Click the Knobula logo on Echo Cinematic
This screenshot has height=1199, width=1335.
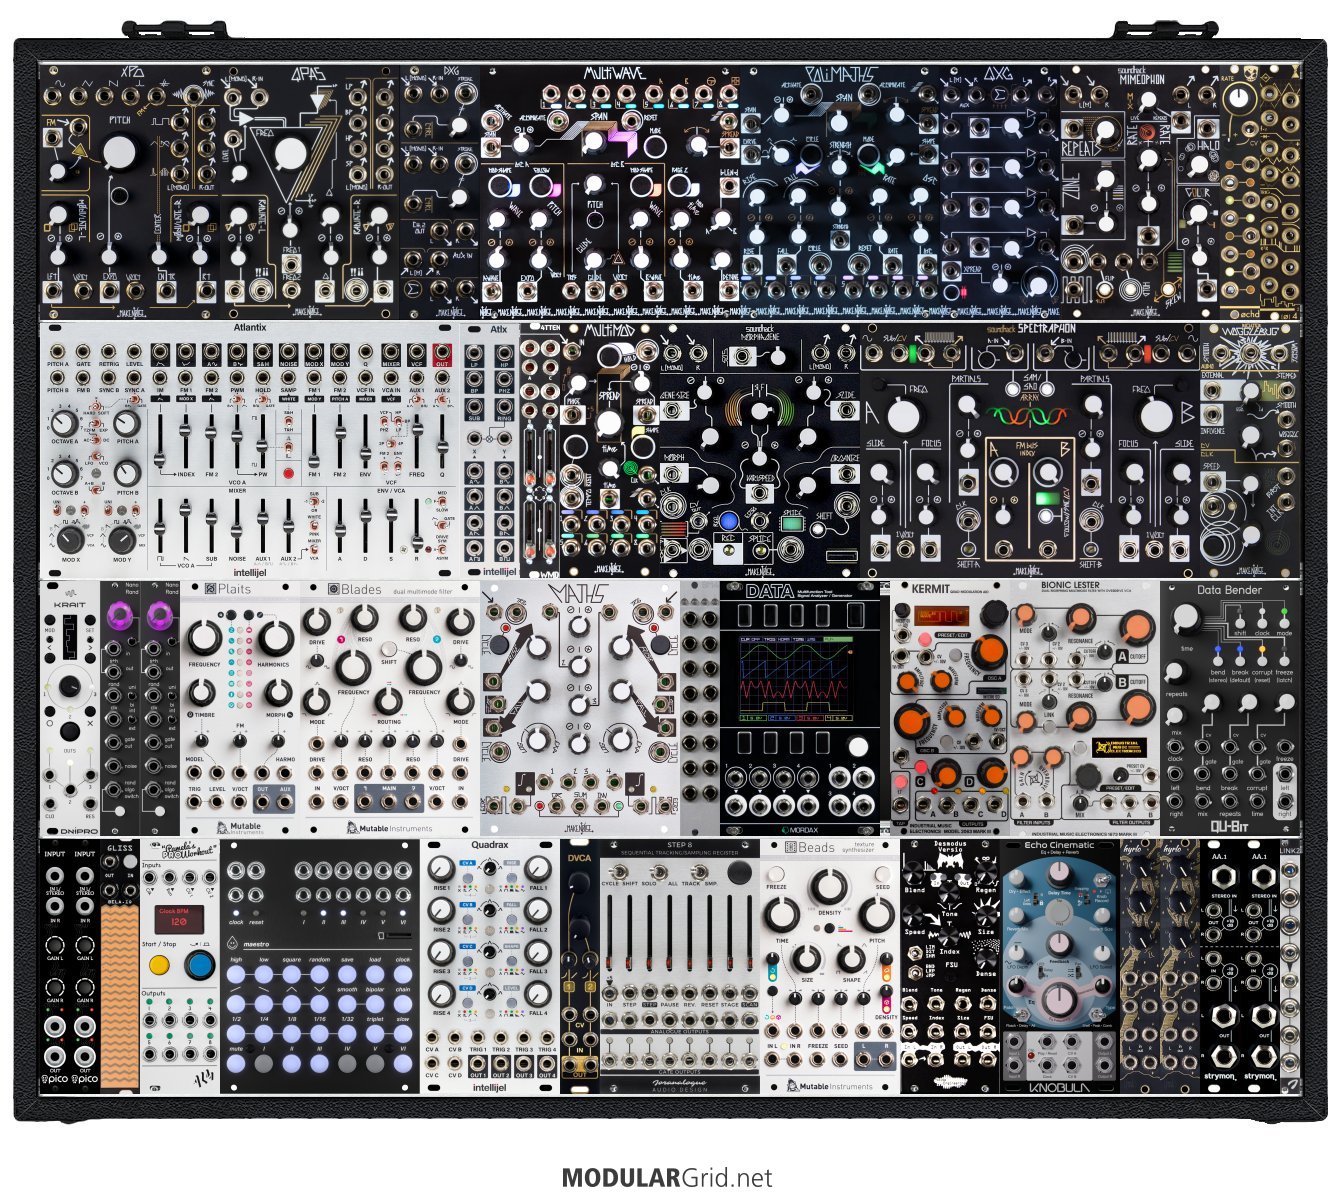1059,1086
